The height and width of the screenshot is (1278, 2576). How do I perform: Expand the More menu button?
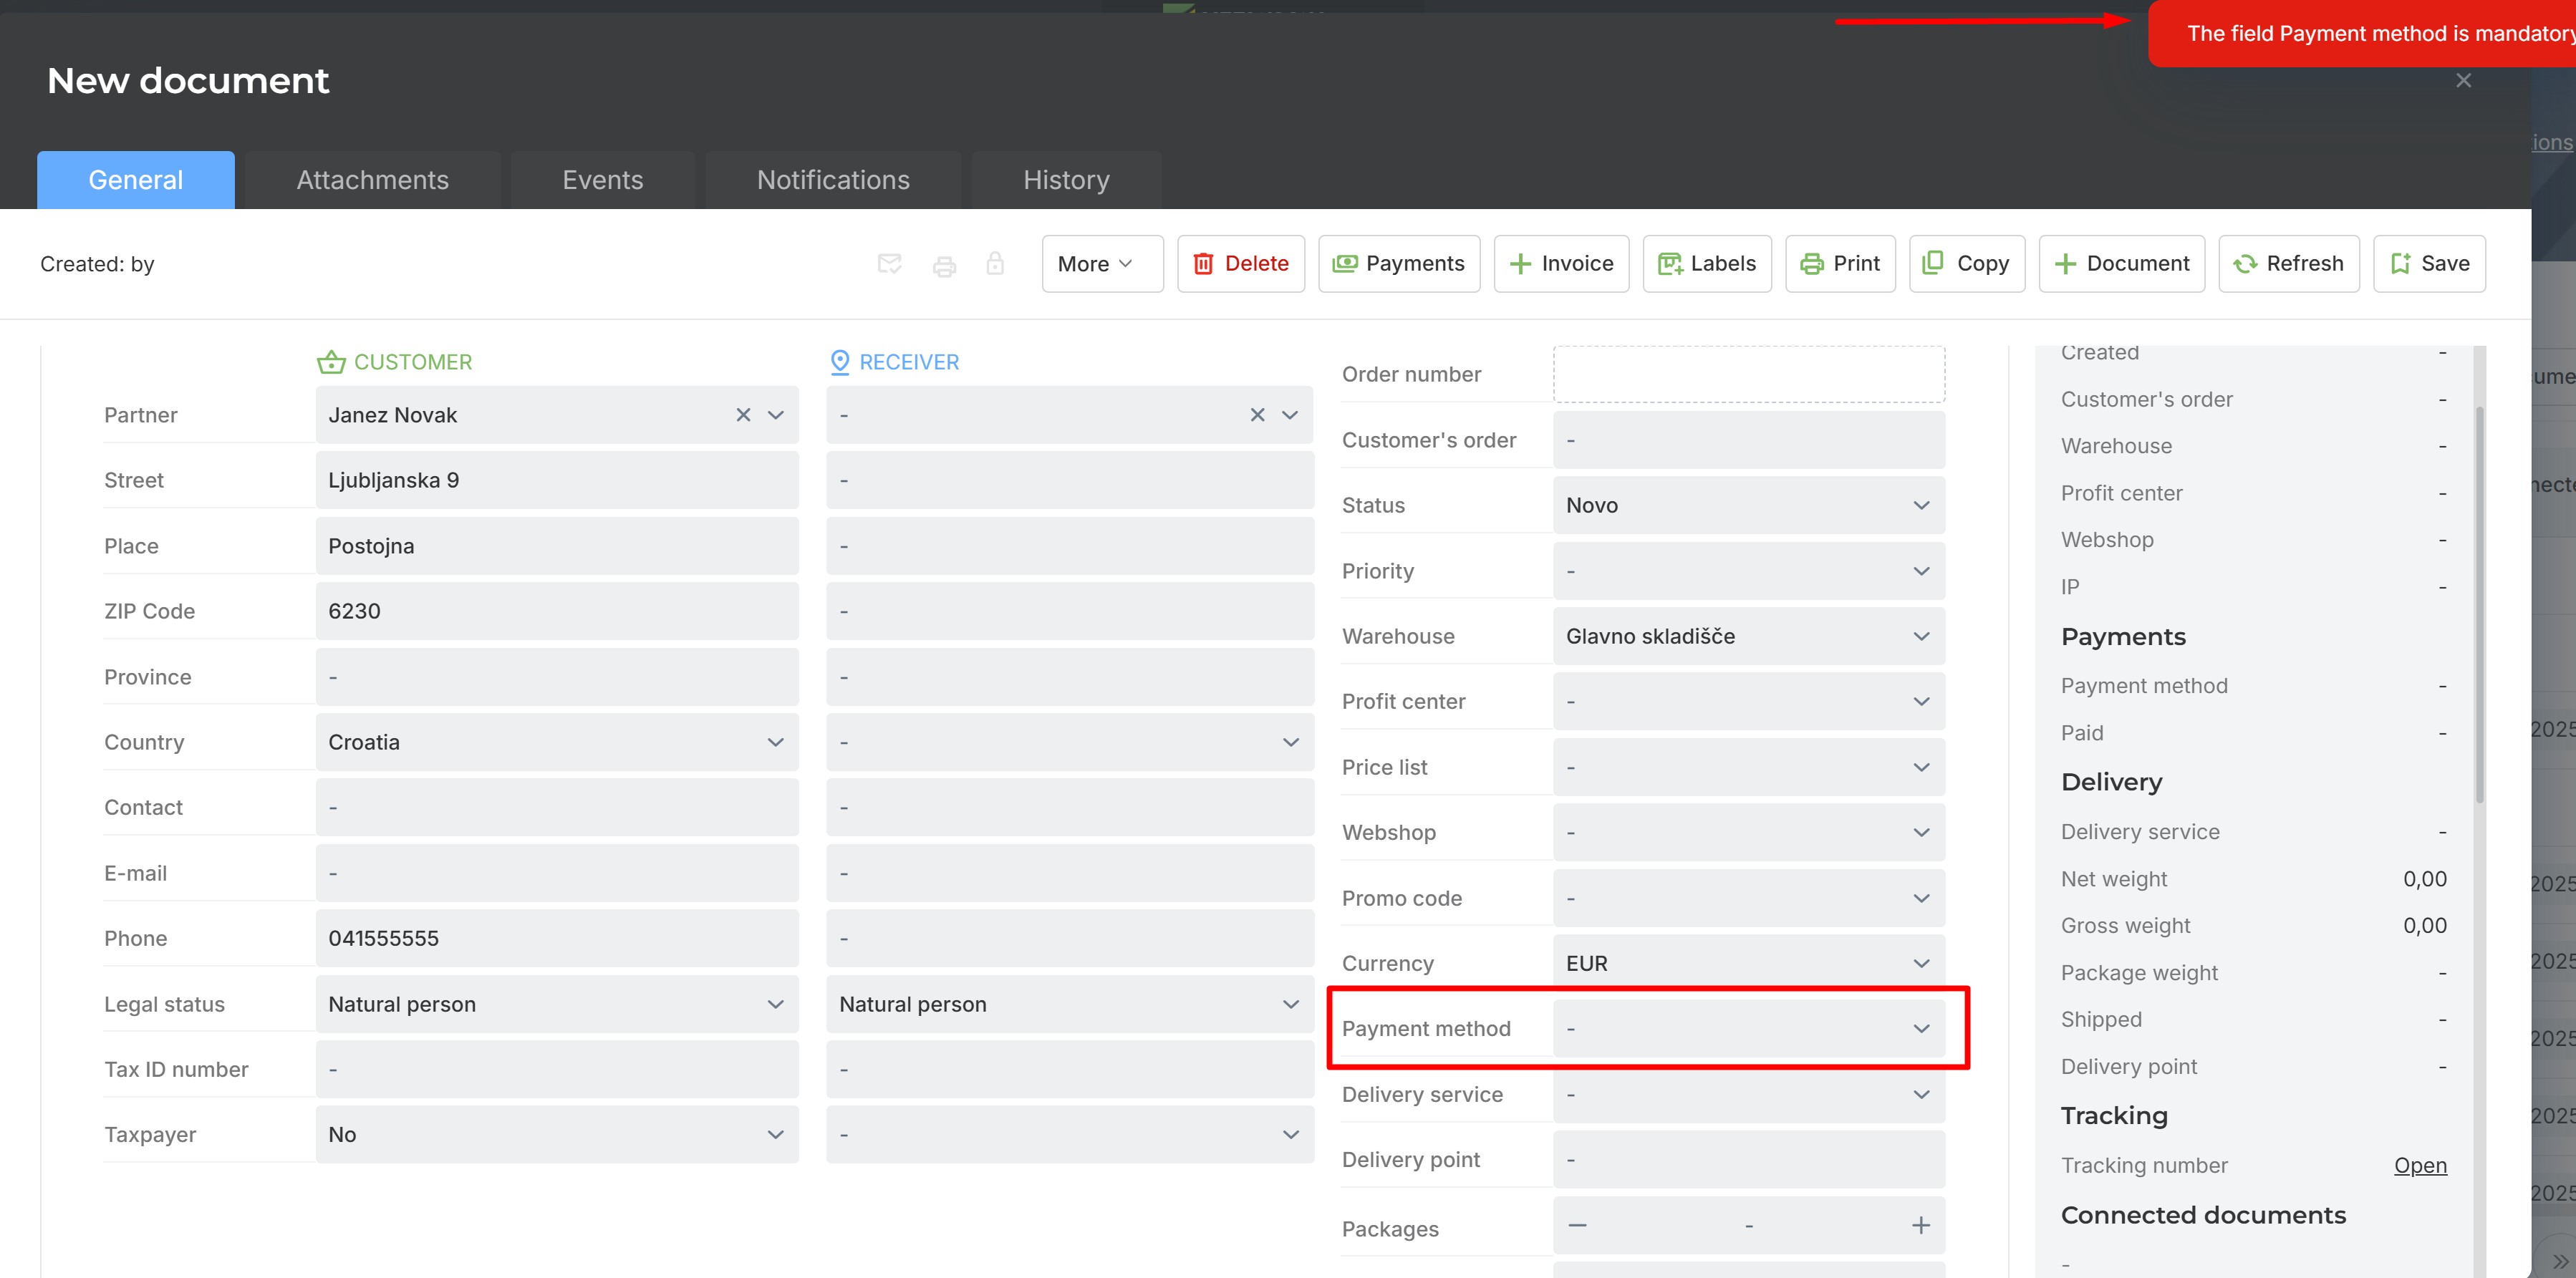tap(1102, 264)
